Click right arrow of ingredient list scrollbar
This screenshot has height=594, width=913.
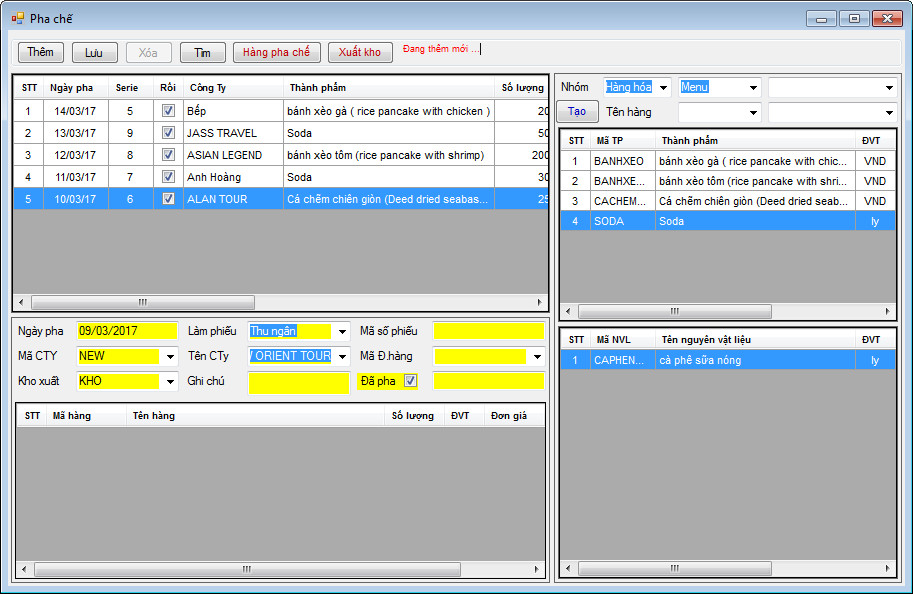click(887, 568)
